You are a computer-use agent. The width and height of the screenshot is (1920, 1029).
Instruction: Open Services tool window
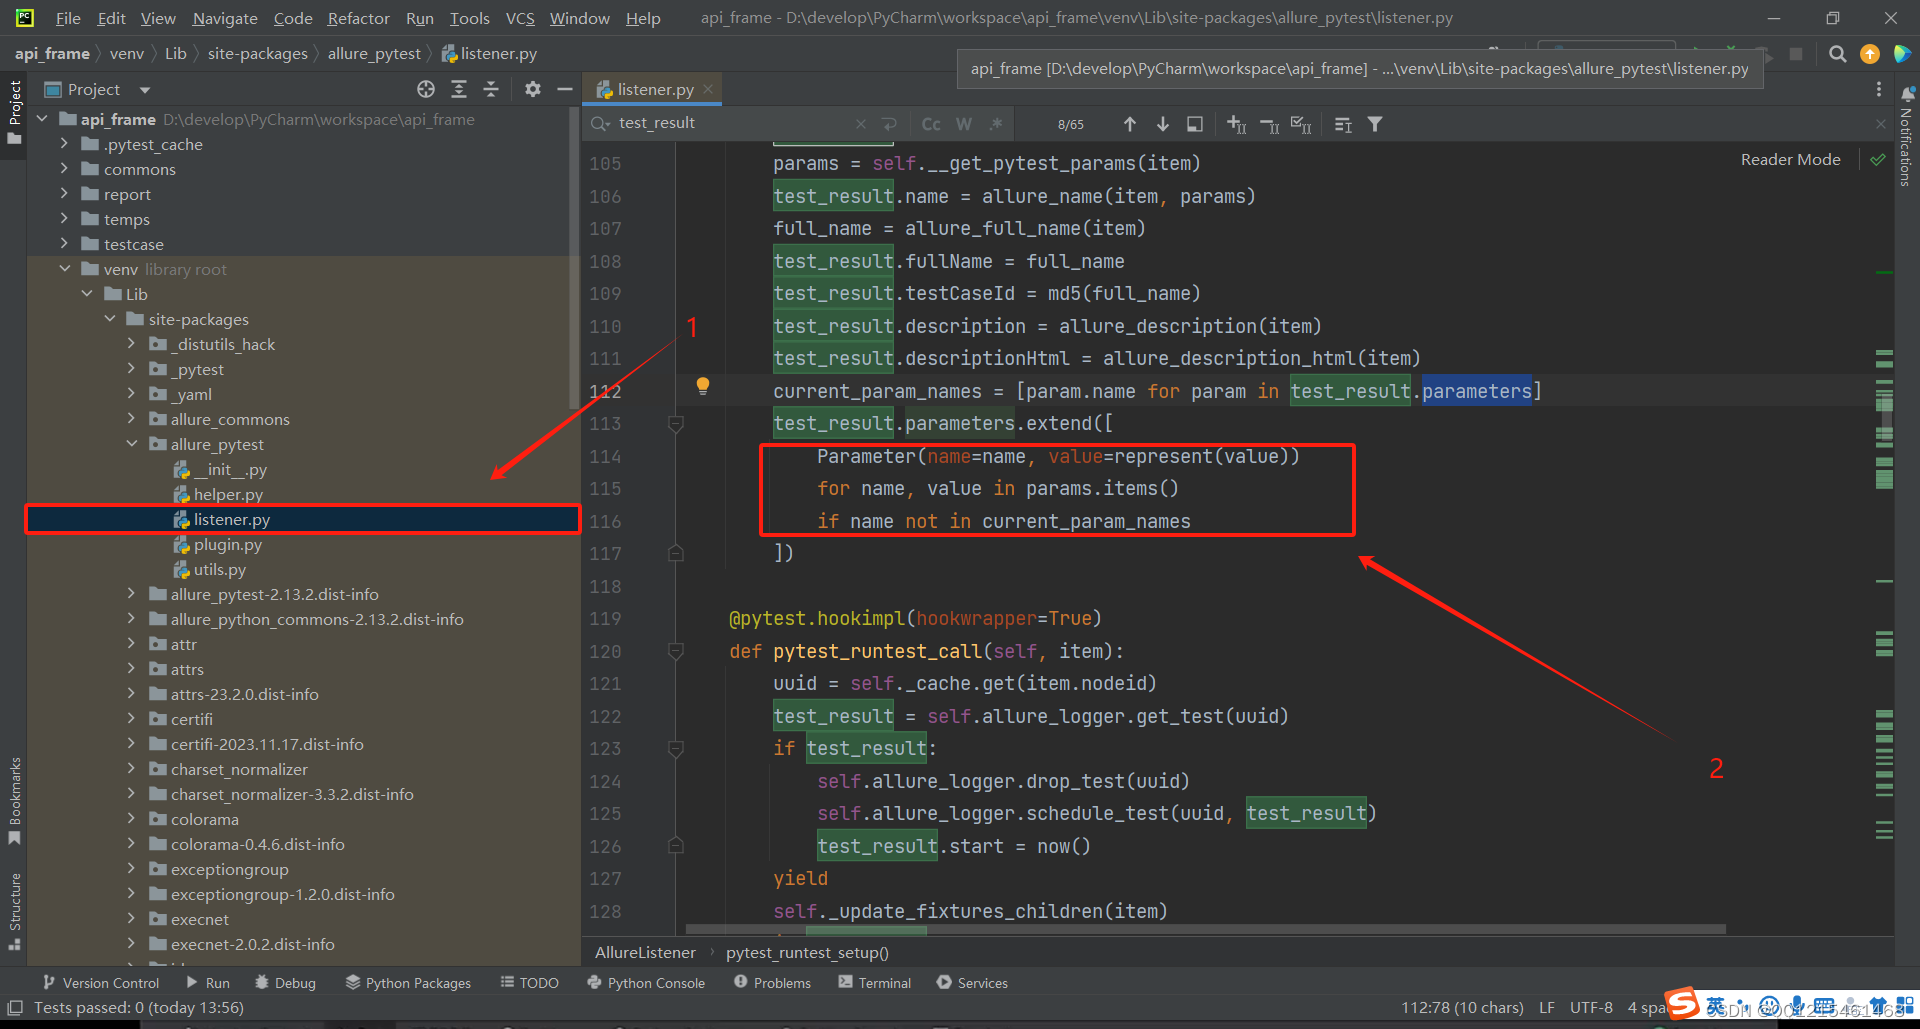coord(972,983)
